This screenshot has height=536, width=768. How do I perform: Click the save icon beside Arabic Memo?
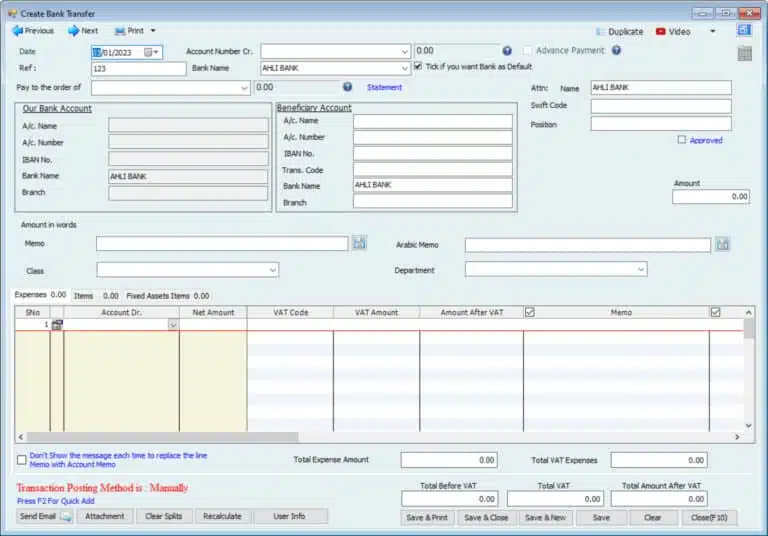pos(722,244)
